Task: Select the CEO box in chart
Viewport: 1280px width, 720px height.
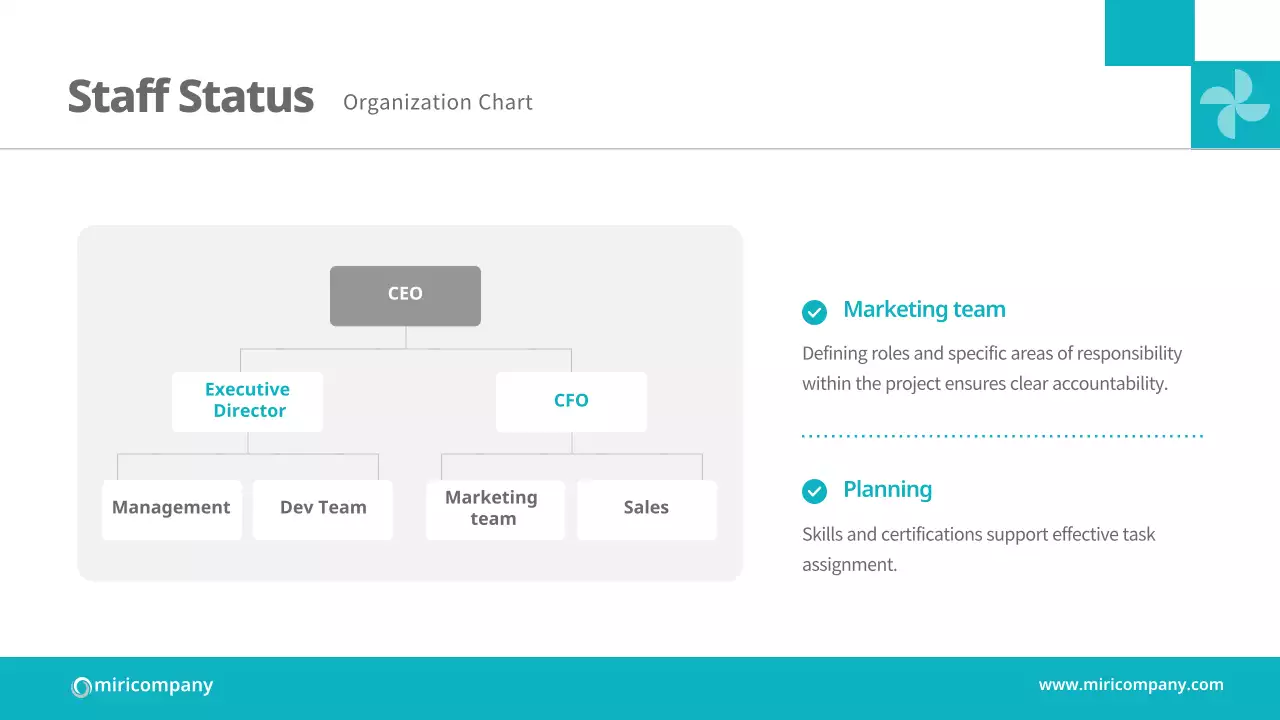Action: click(405, 295)
